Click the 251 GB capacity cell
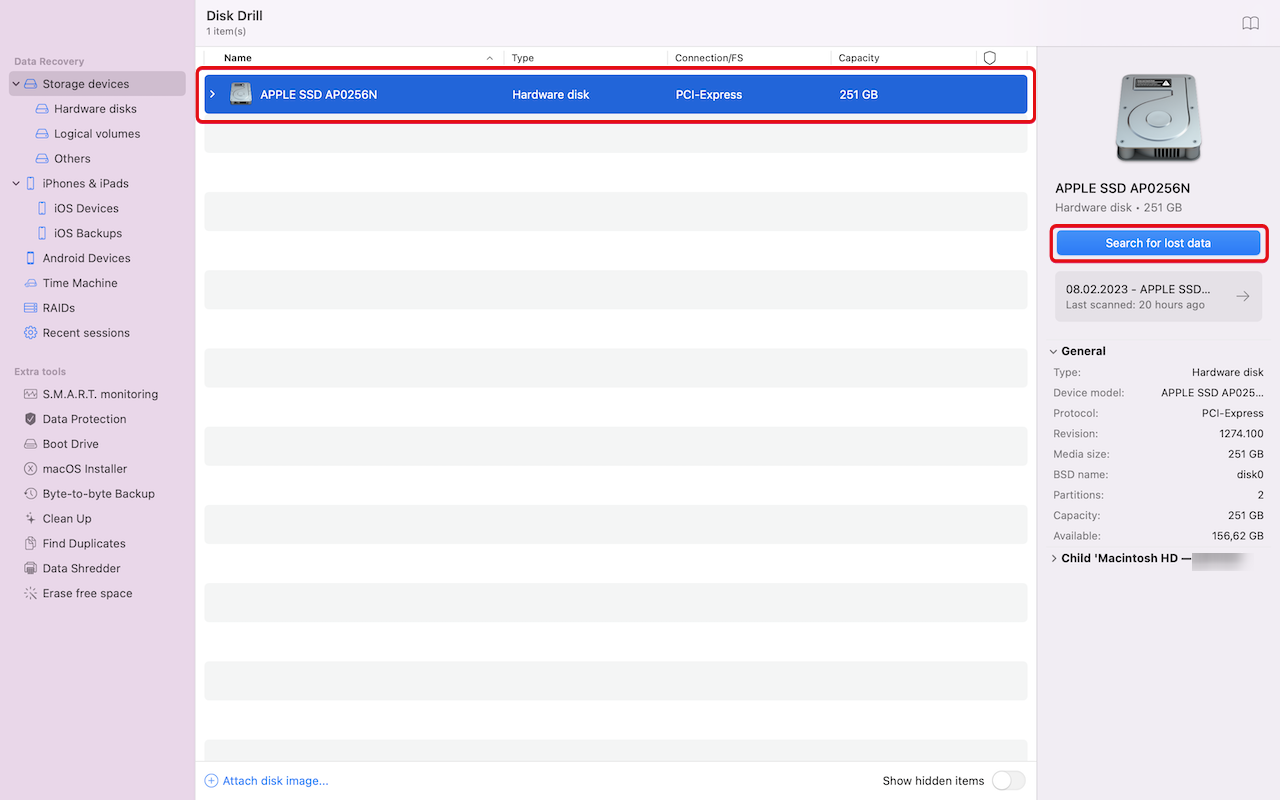Screen dimensions: 1280x800 tap(859, 95)
